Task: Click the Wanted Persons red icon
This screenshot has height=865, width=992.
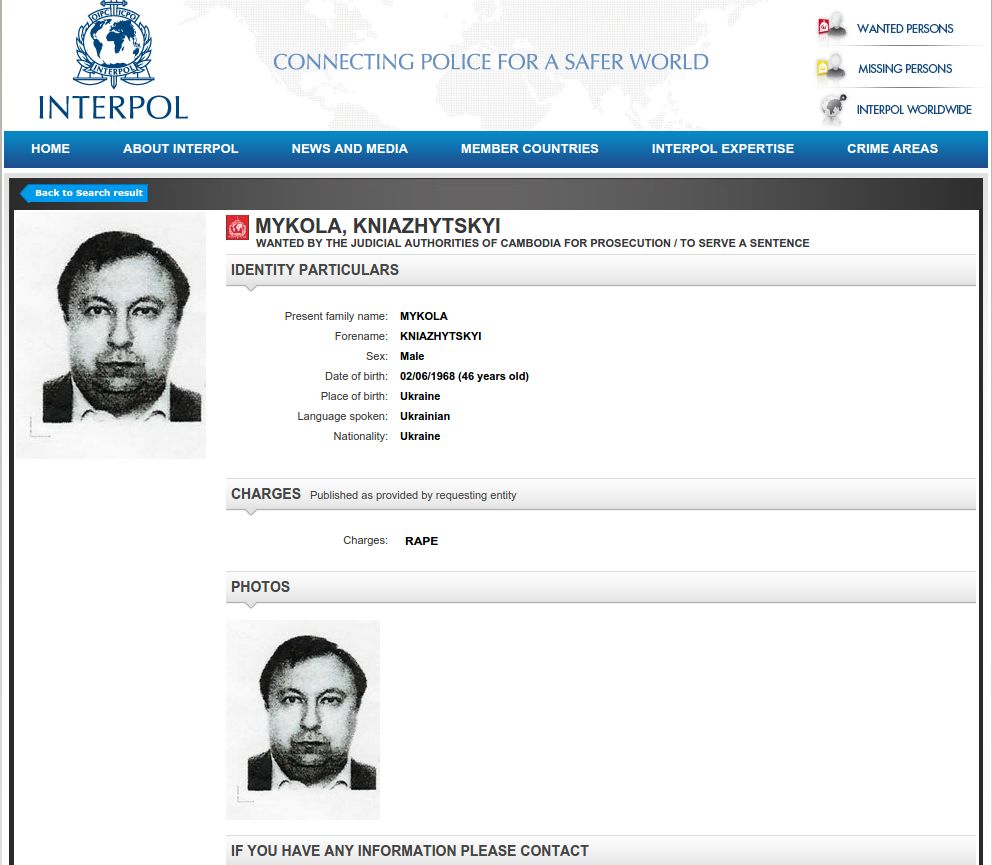Action: pos(832,27)
